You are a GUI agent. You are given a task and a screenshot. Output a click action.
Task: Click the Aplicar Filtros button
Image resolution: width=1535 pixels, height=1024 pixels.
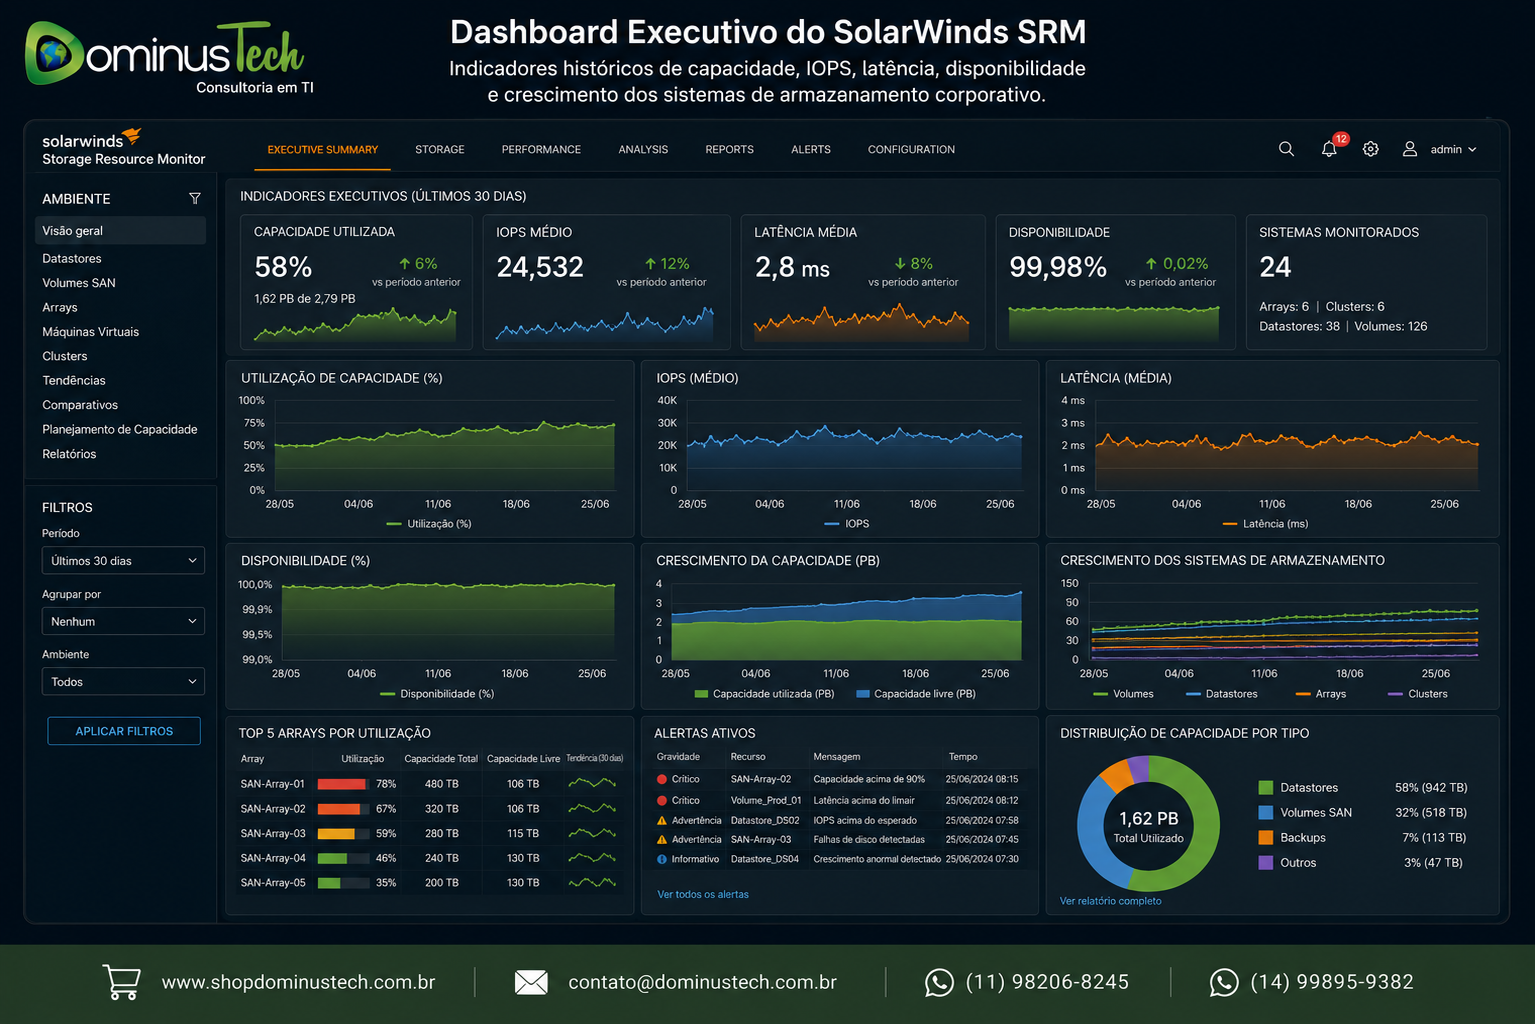coord(124,731)
